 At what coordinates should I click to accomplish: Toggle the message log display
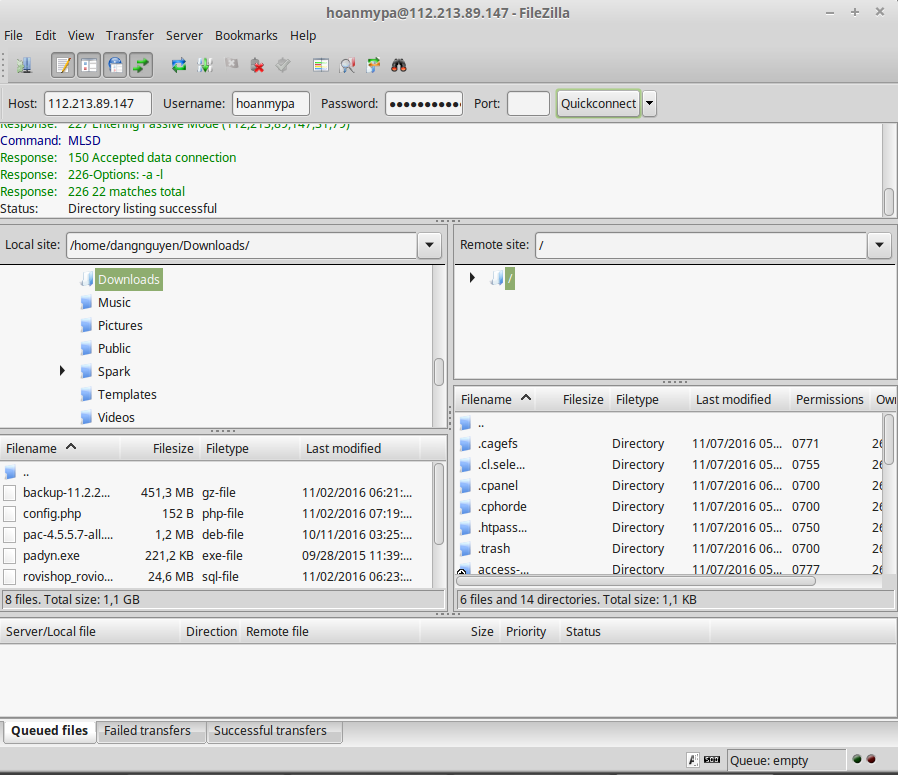coord(63,65)
